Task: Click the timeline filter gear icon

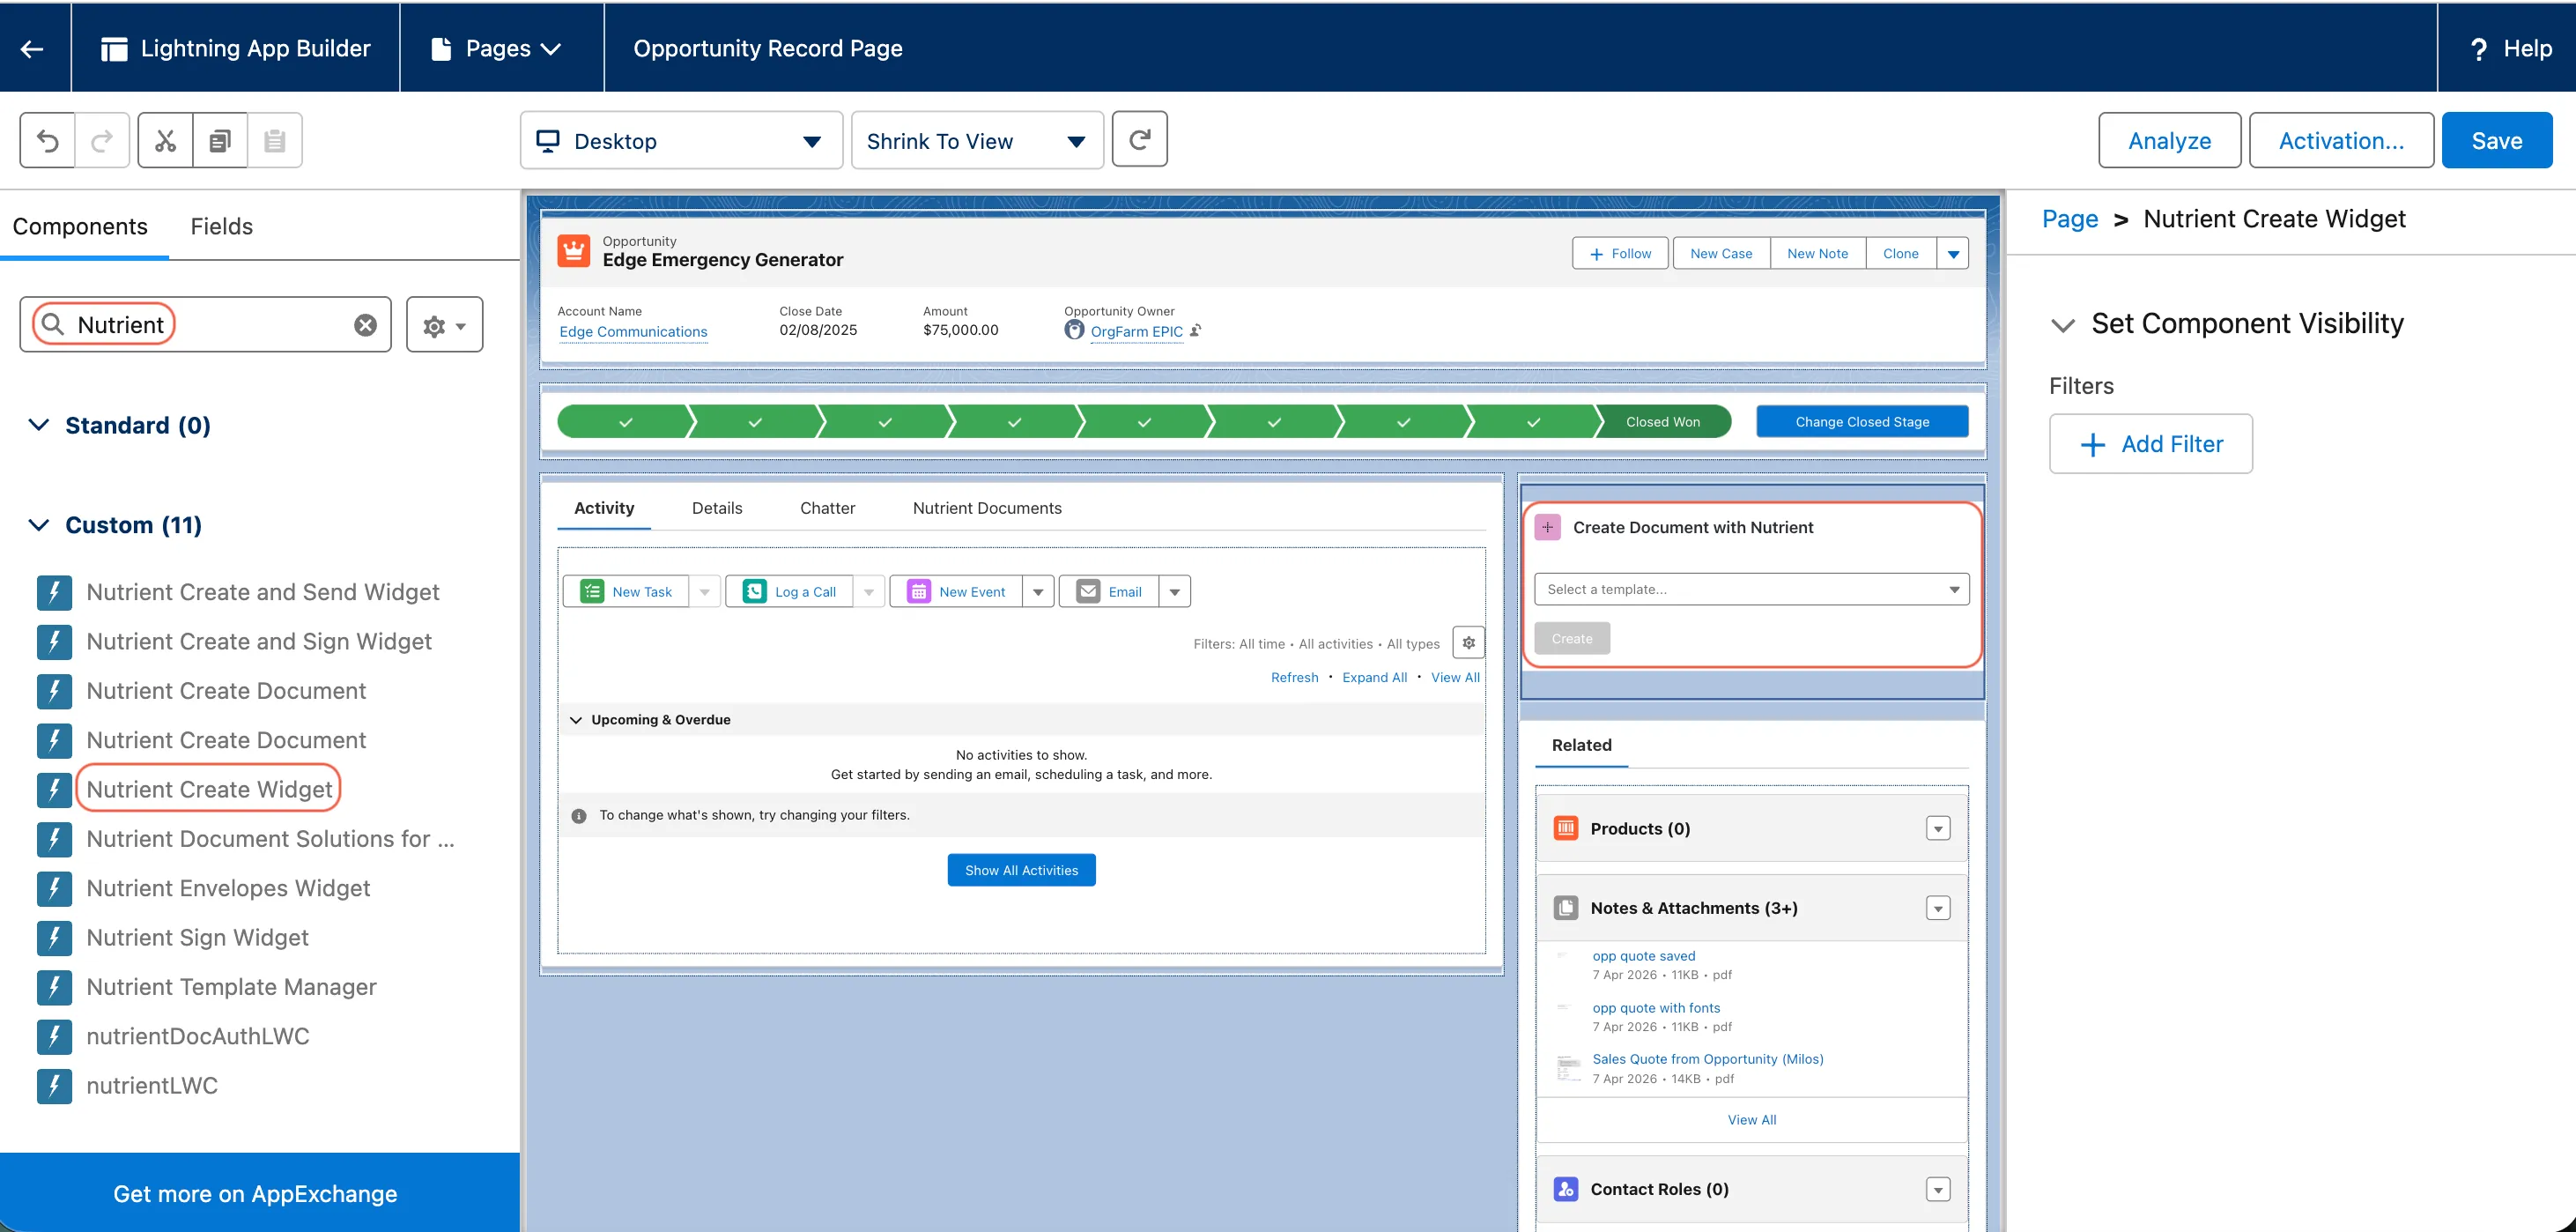Action: 1469,643
